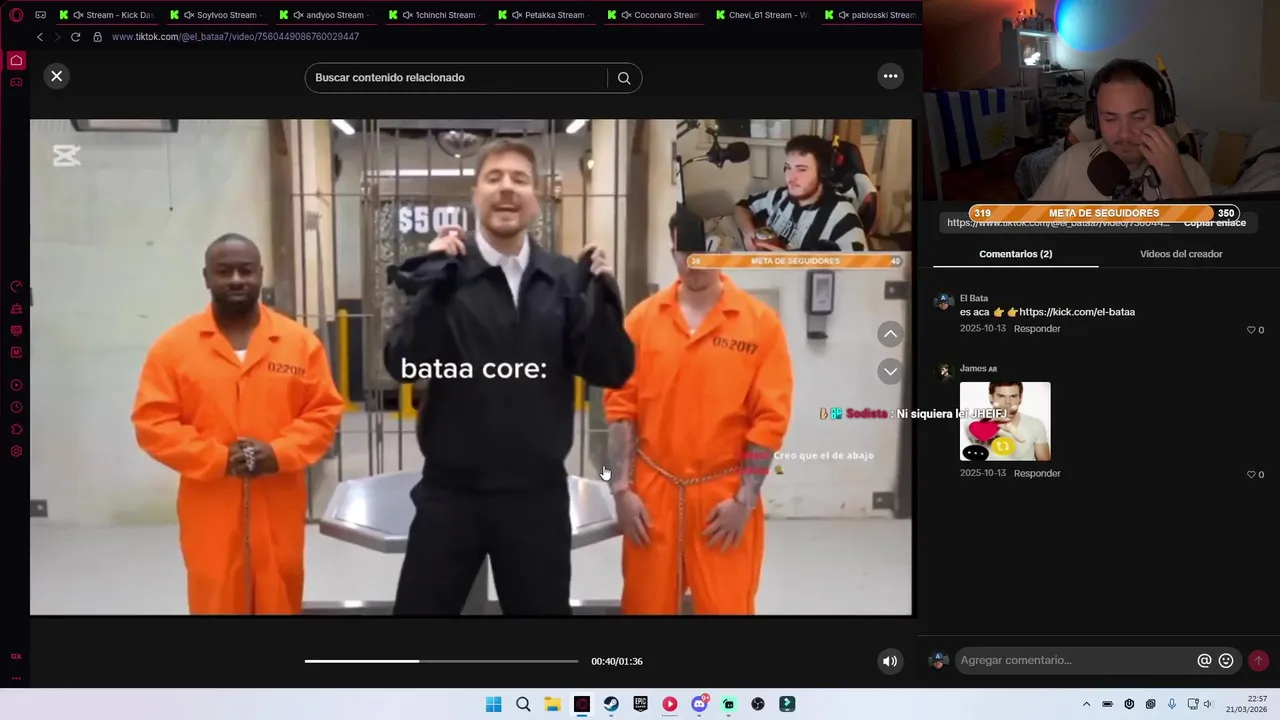
Task: Open the kick.com/el-bataa link in comment
Action: tap(1077, 312)
